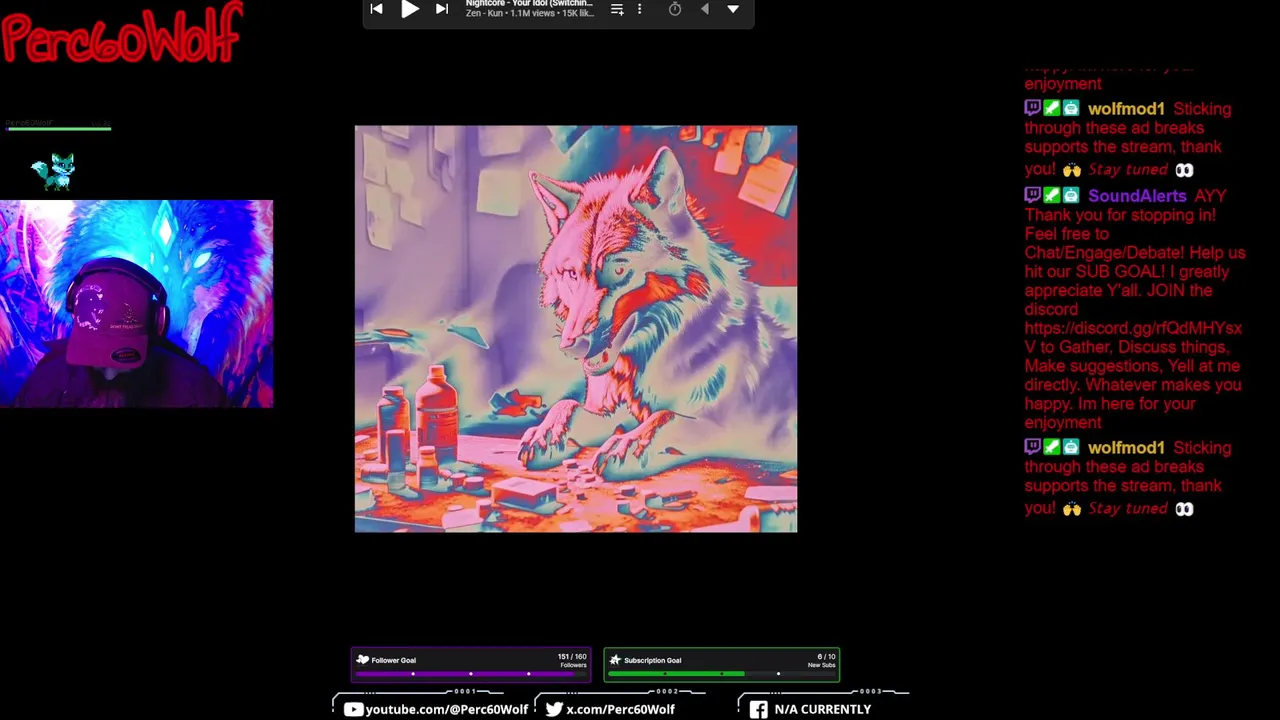Click the 151 / 160 followers count
The image size is (1280, 720).
click(x=571, y=657)
